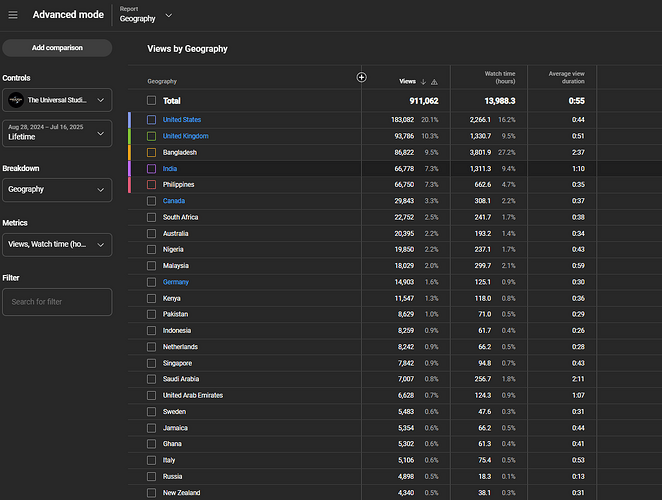Toggle the United States checkbox

pos(152,120)
